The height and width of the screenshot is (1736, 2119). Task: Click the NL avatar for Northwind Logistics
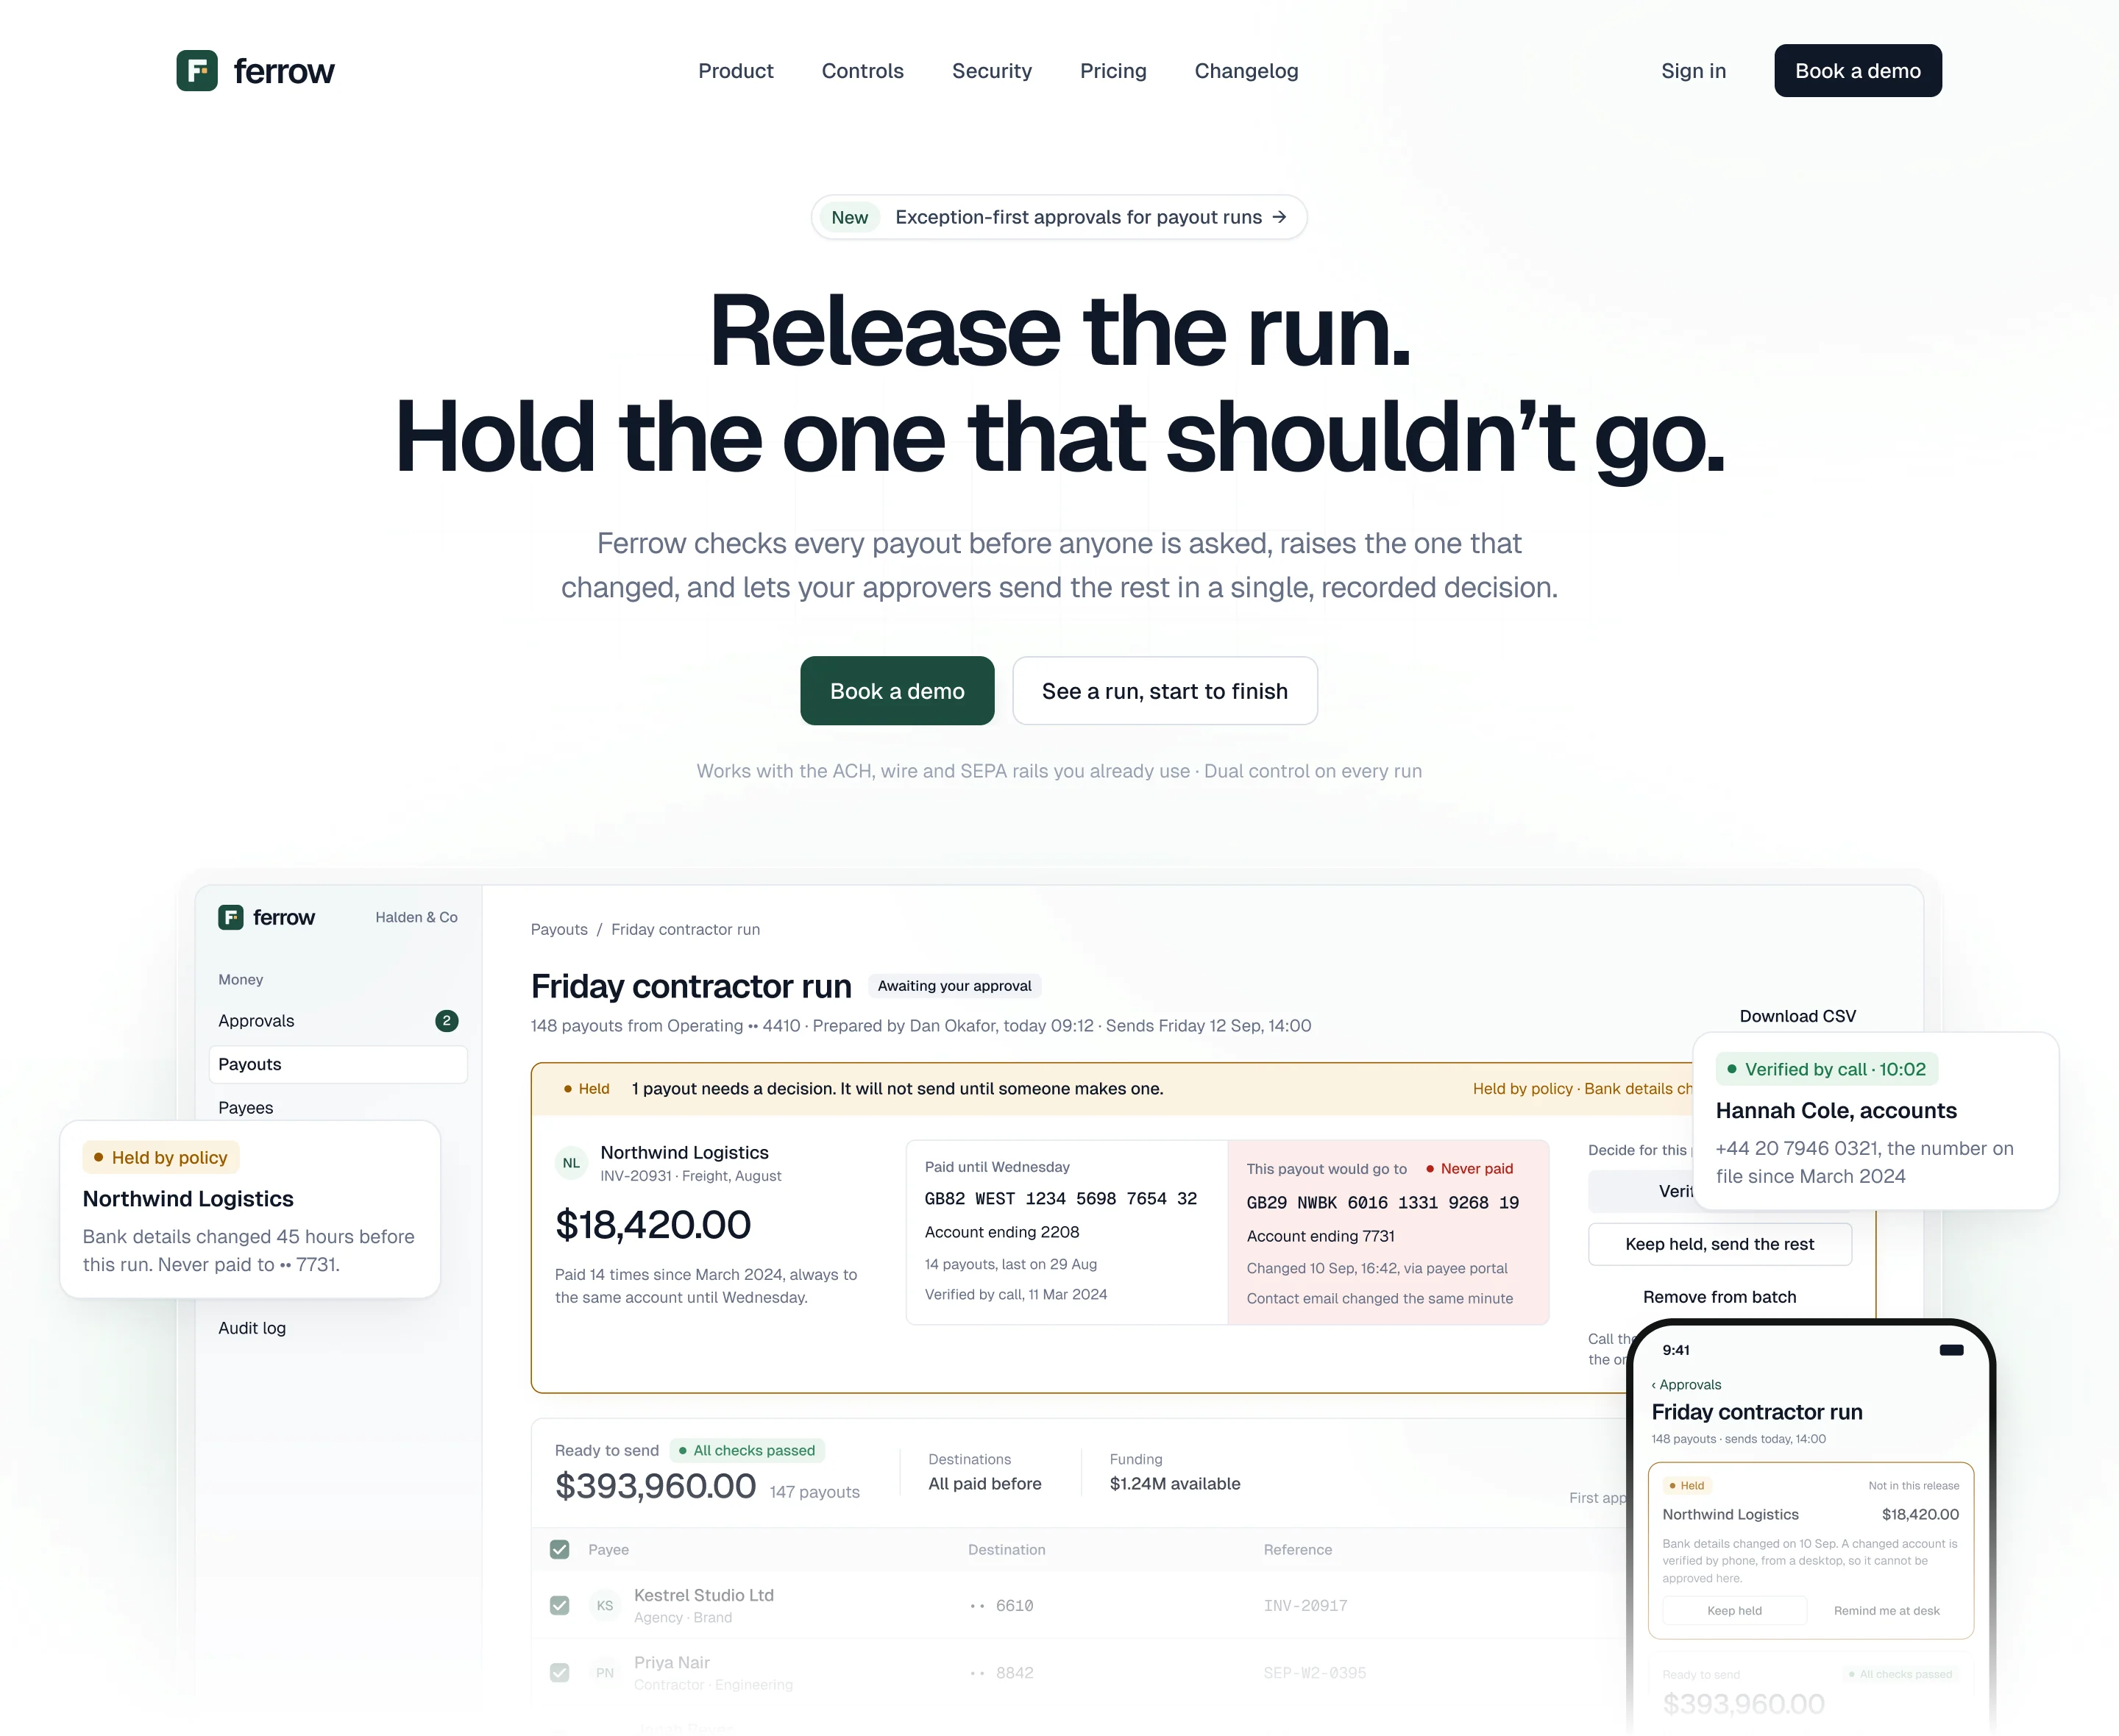[x=571, y=1163]
